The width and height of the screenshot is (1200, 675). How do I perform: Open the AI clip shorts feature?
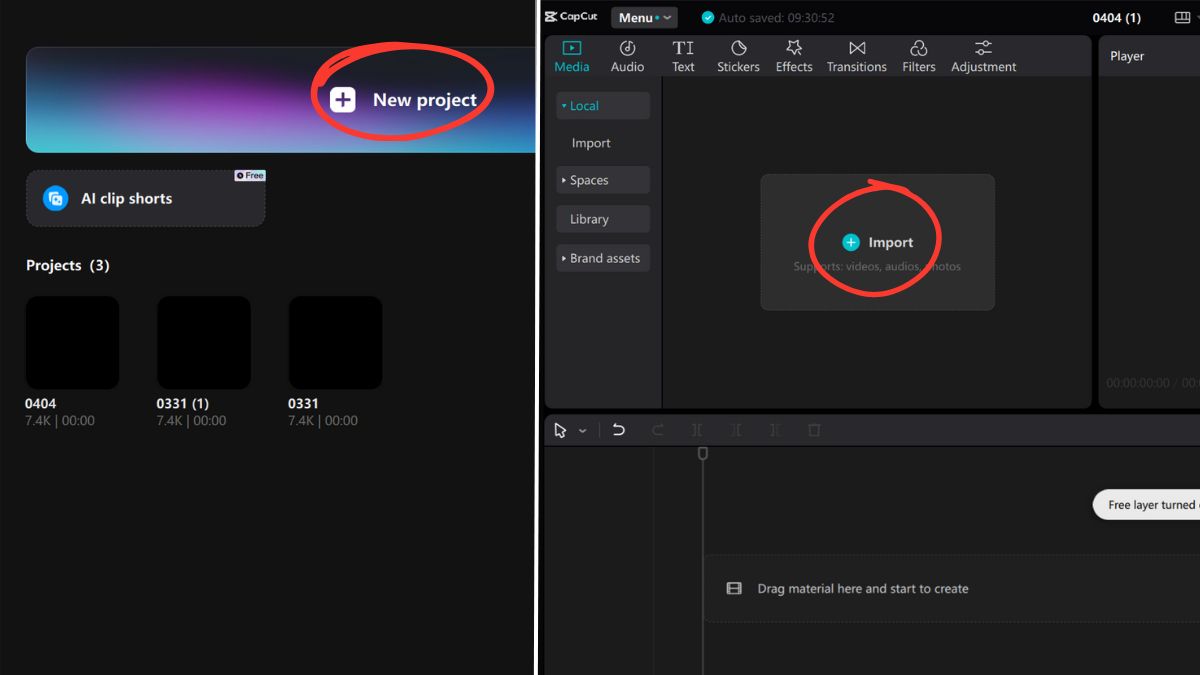(145, 198)
